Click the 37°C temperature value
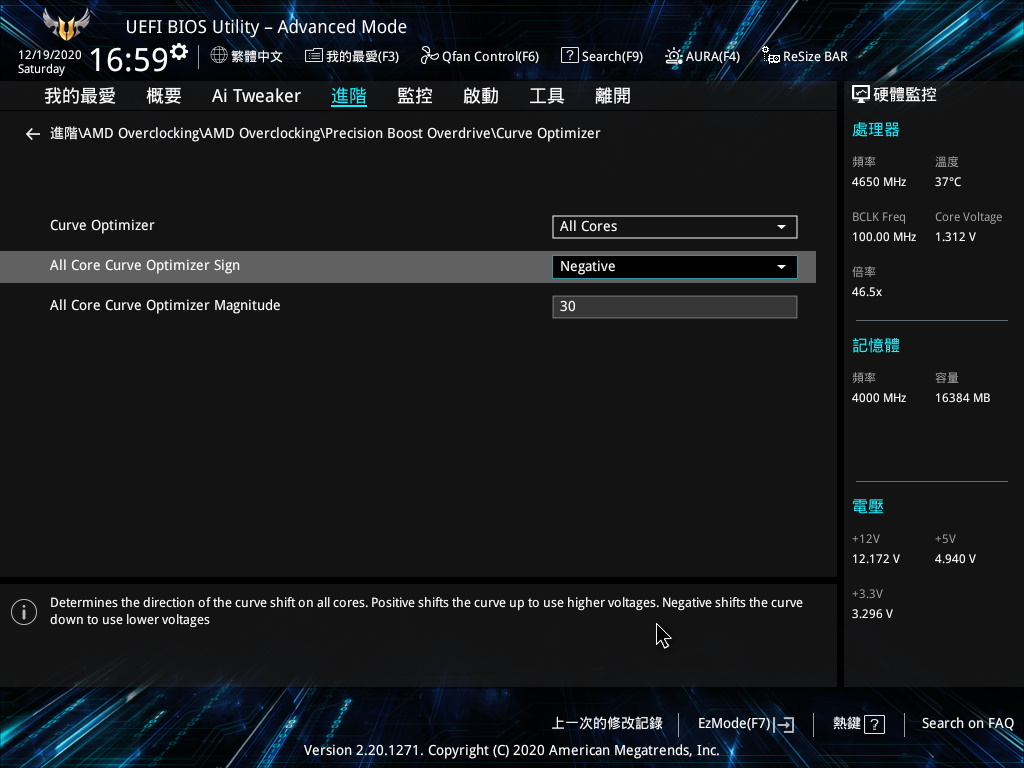The image size is (1024, 768). click(948, 182)
